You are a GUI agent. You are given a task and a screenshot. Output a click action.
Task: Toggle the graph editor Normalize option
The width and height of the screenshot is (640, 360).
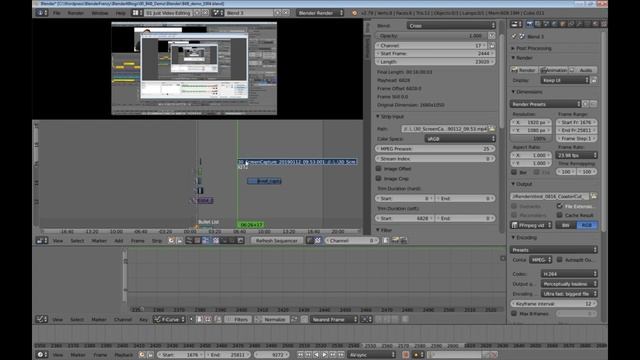[x=270, y=320]
